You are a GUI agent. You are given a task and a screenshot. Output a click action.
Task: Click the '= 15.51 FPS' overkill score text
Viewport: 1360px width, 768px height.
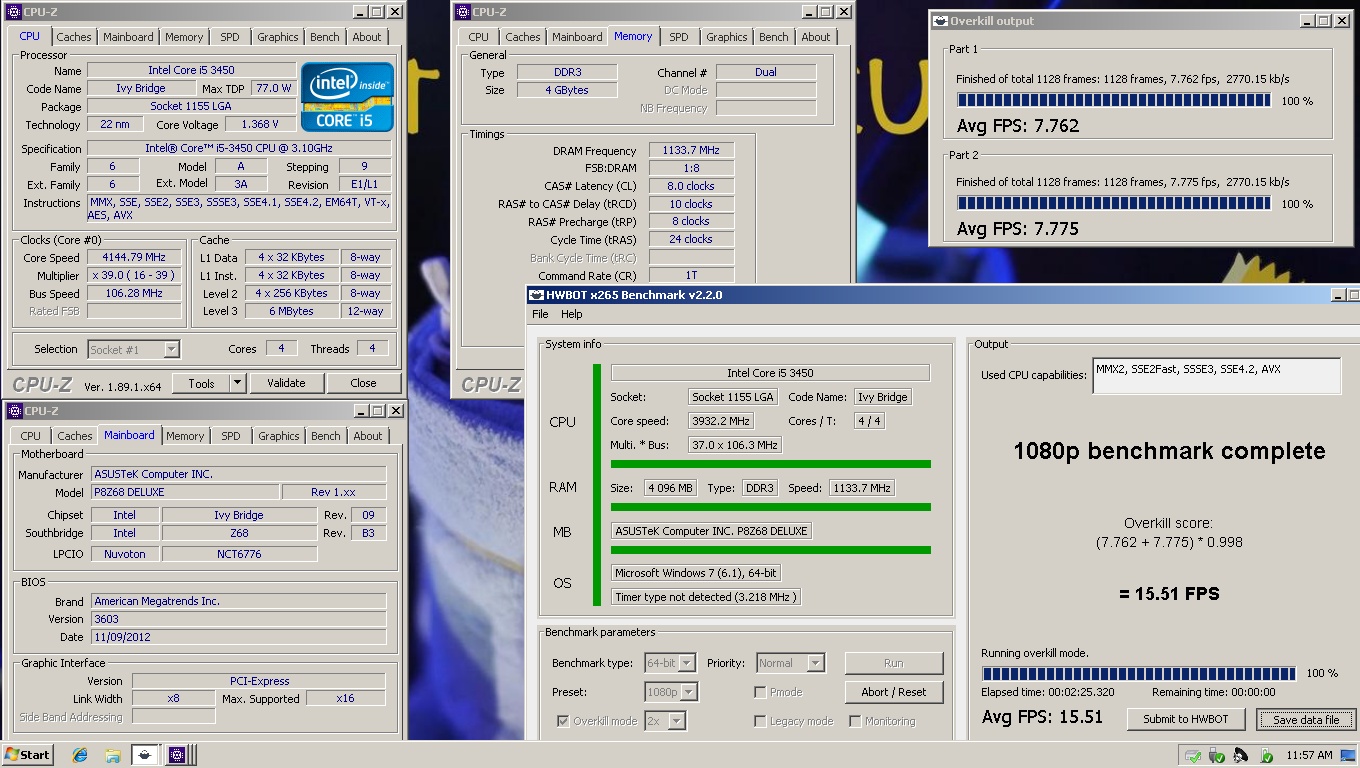pos(1169,594)
